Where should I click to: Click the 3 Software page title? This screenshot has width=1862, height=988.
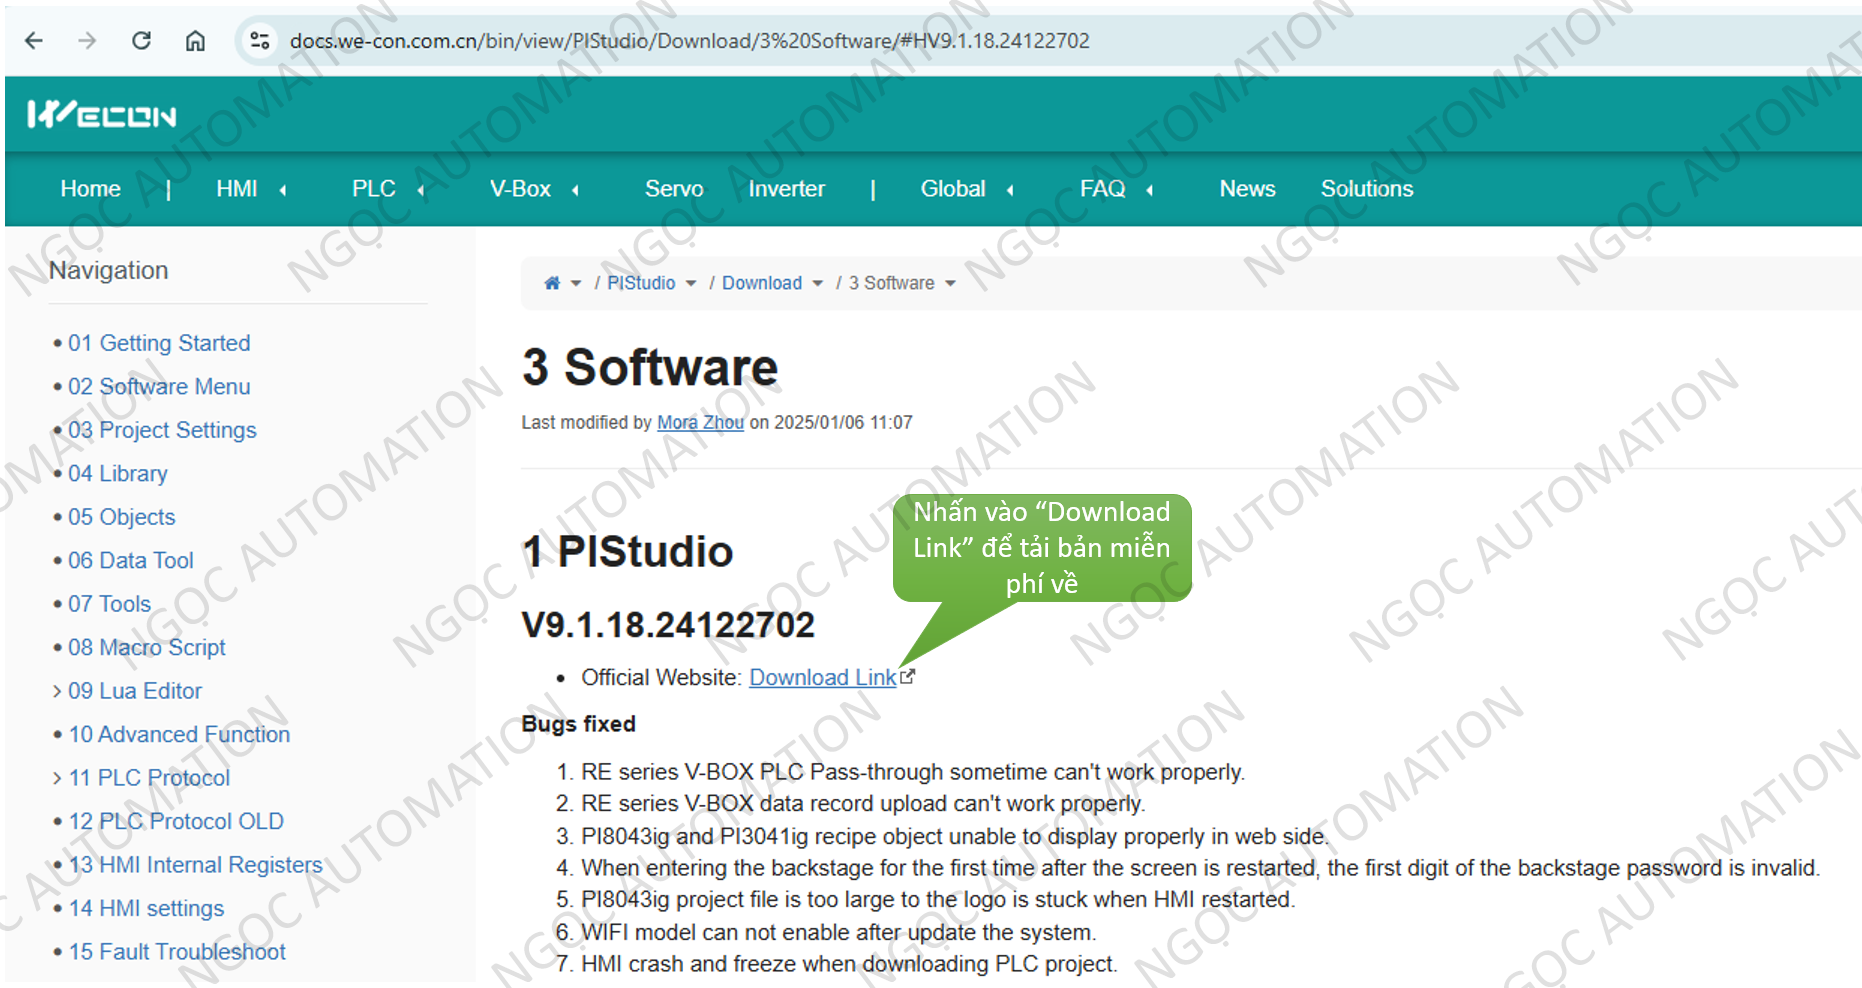(x=650, y=367)
